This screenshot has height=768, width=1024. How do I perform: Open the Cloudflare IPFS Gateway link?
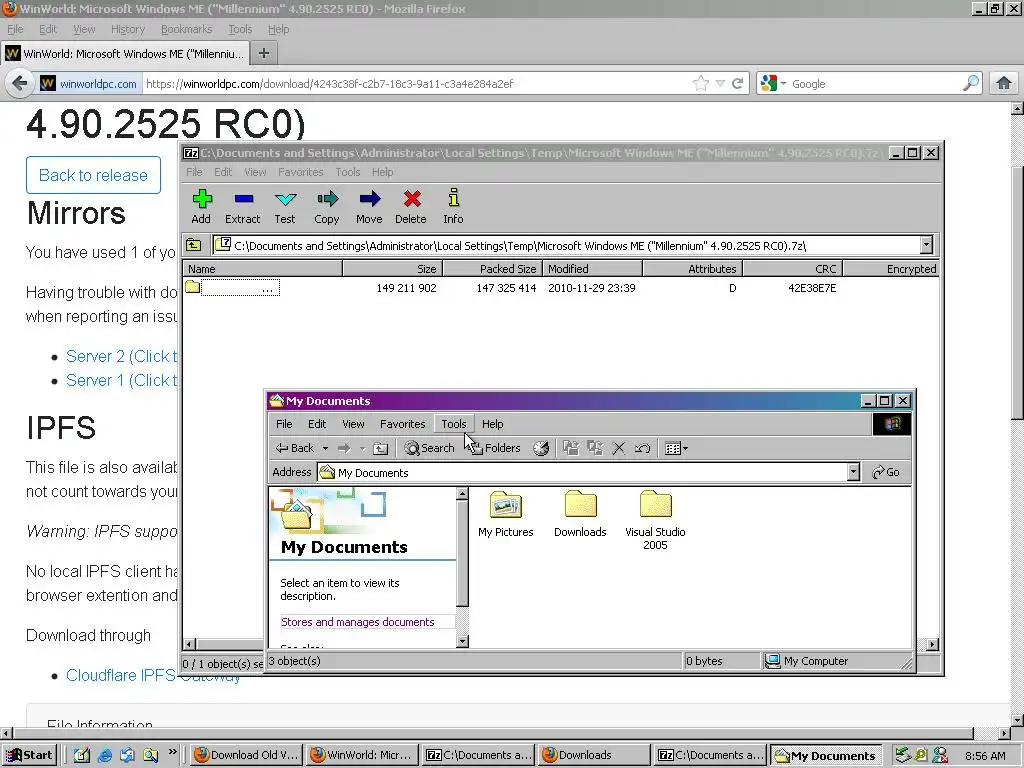click(x=153, y=675)
